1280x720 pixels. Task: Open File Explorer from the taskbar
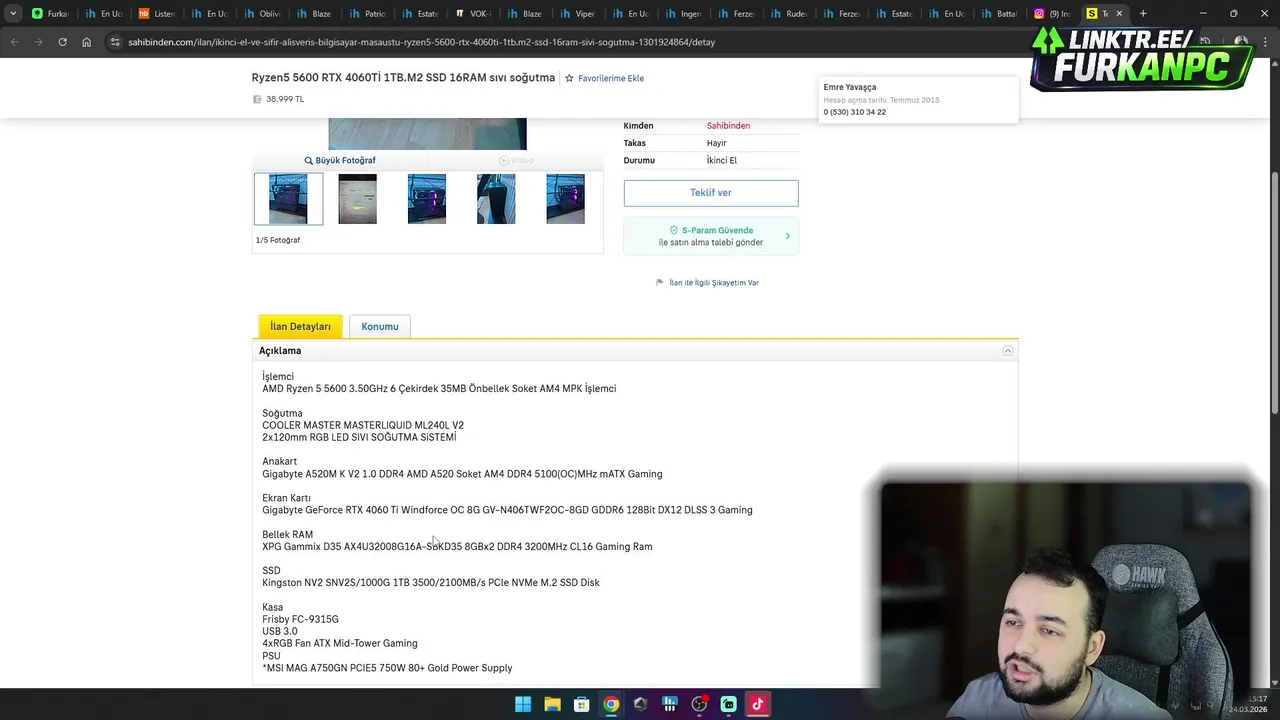(x=552, y=704)
